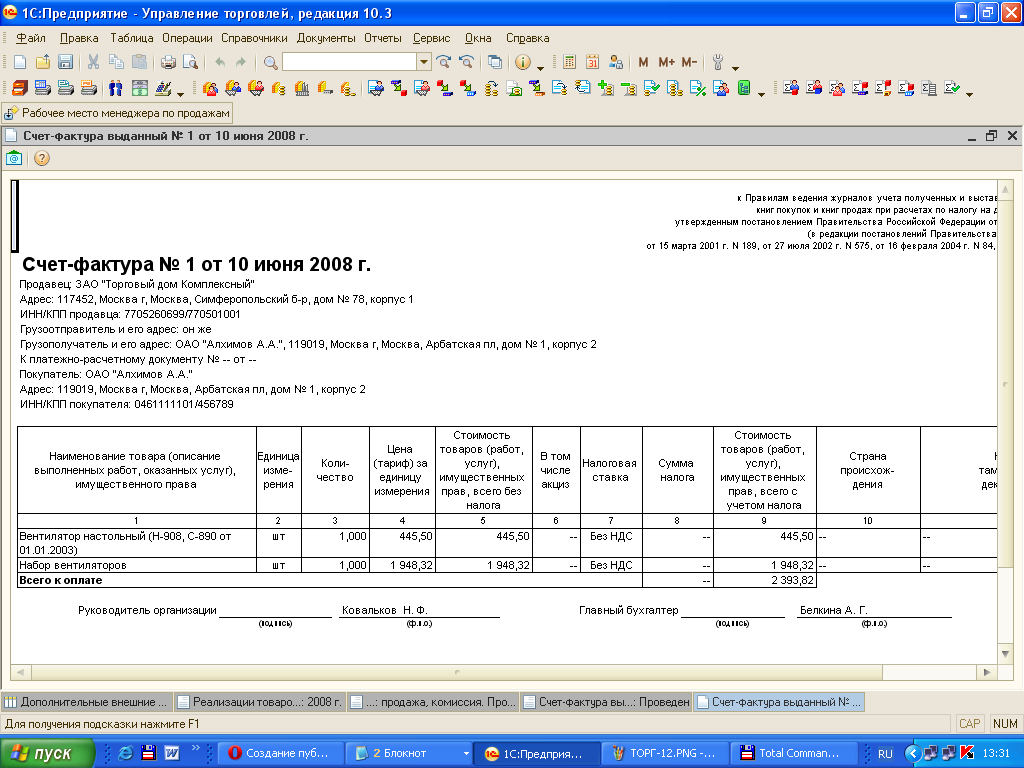Open the Отчеты menu
1024x768 pixels.
click(x=383, y=38)
